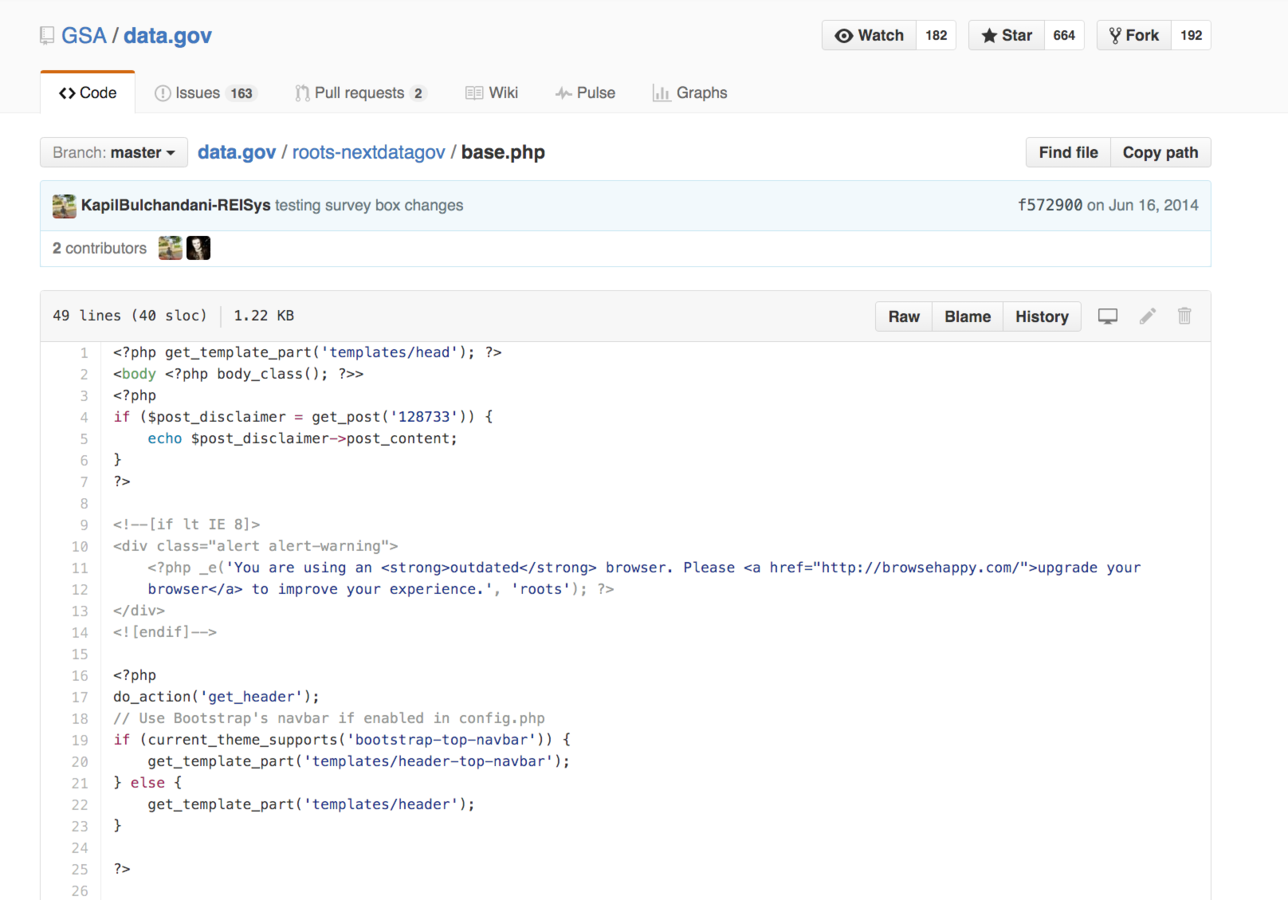Click the browsehappy.com URL in code
This screenshot has height=900, width=1288.
(924, 568)
